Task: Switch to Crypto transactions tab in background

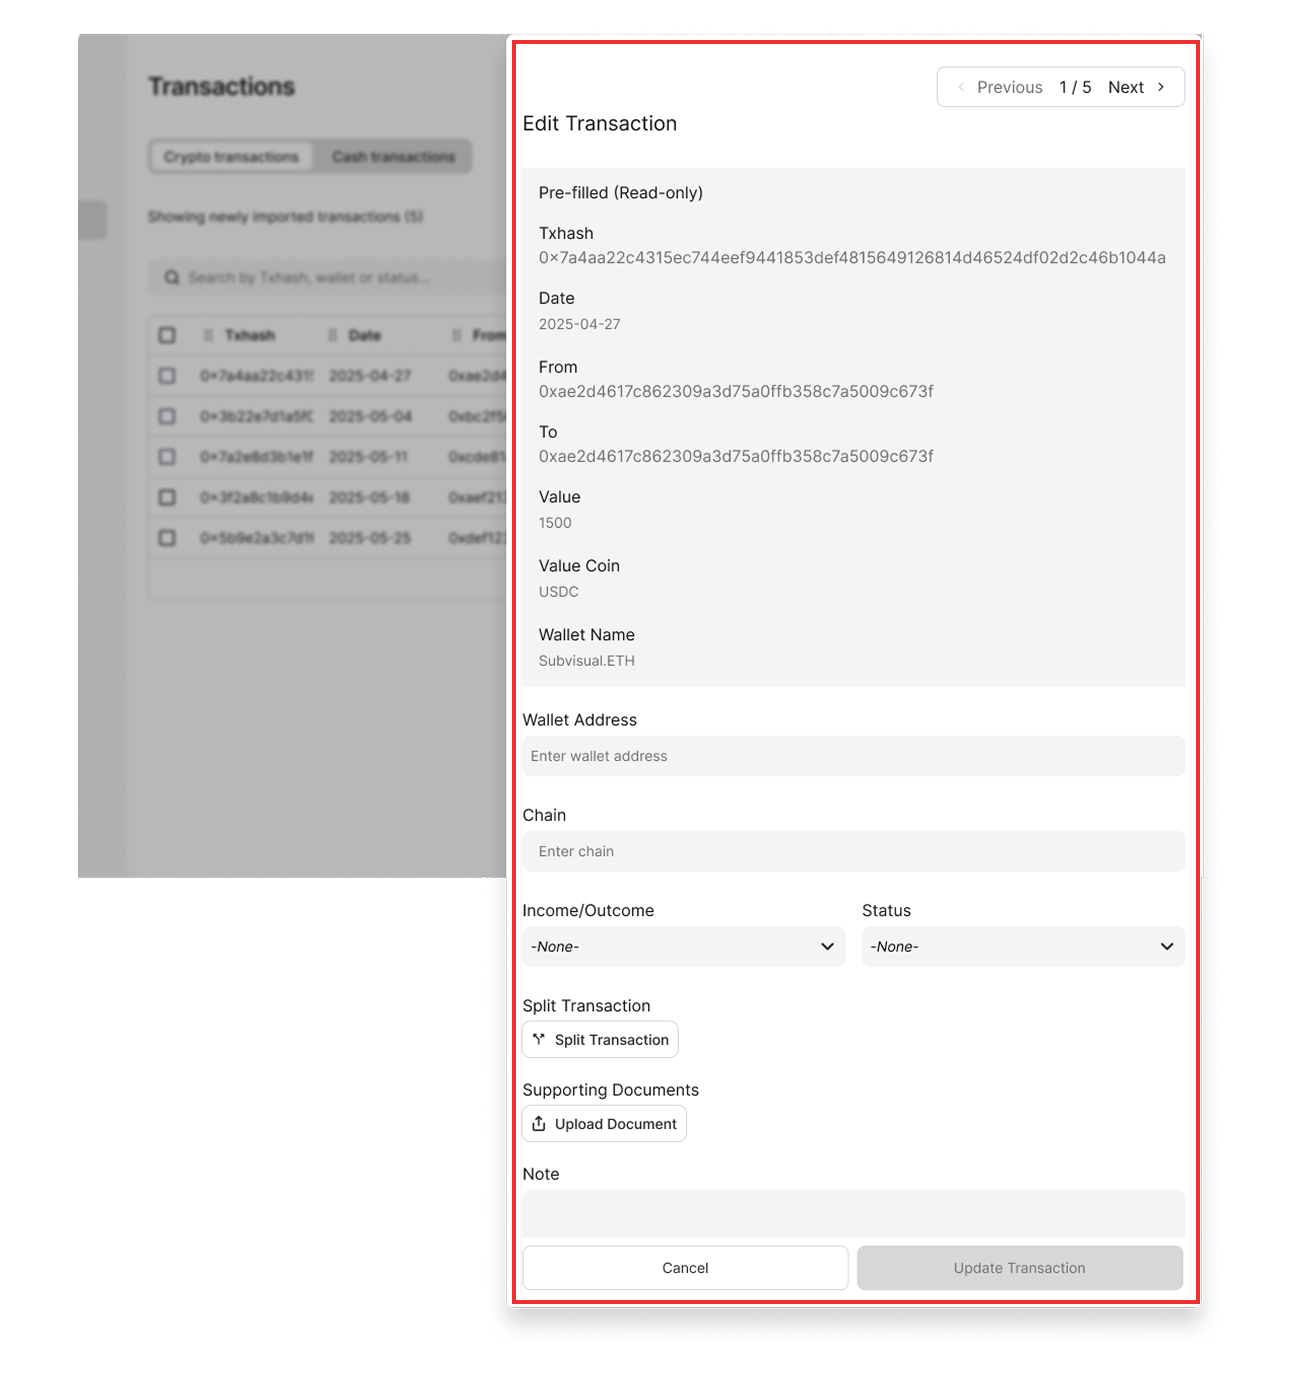Action: [x=231, y=157]
